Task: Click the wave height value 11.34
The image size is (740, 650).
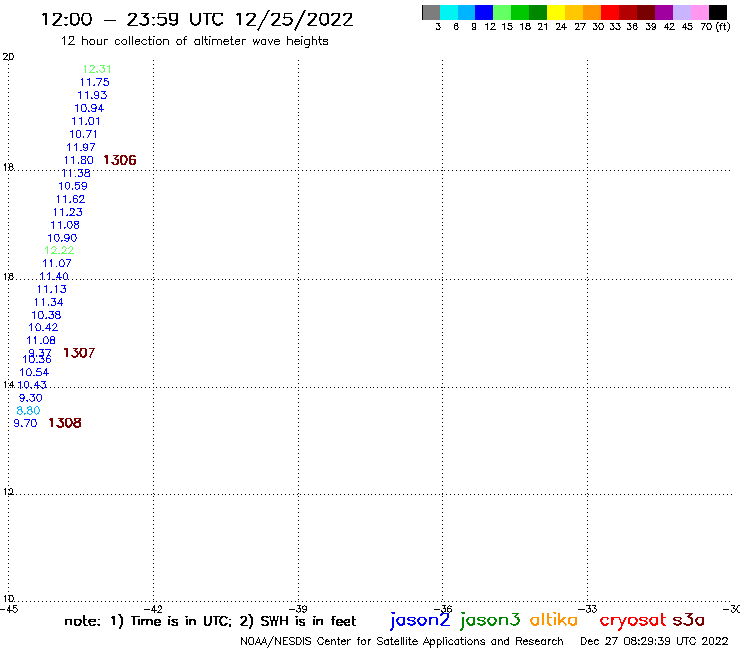Action: click(48, 302)
